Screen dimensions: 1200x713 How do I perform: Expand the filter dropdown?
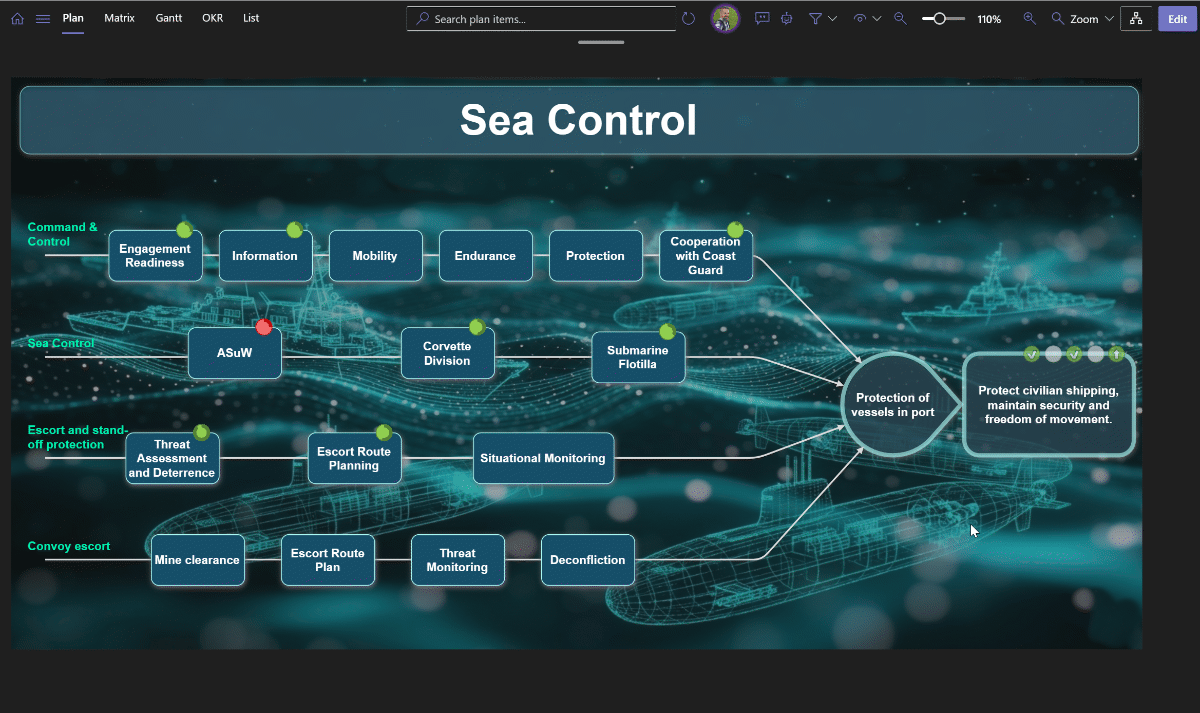(x=822, y=19)
